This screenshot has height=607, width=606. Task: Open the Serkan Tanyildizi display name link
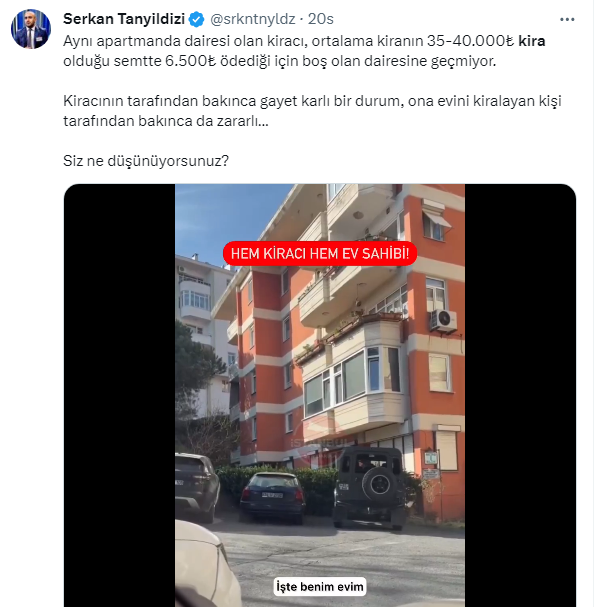point(124,19)
